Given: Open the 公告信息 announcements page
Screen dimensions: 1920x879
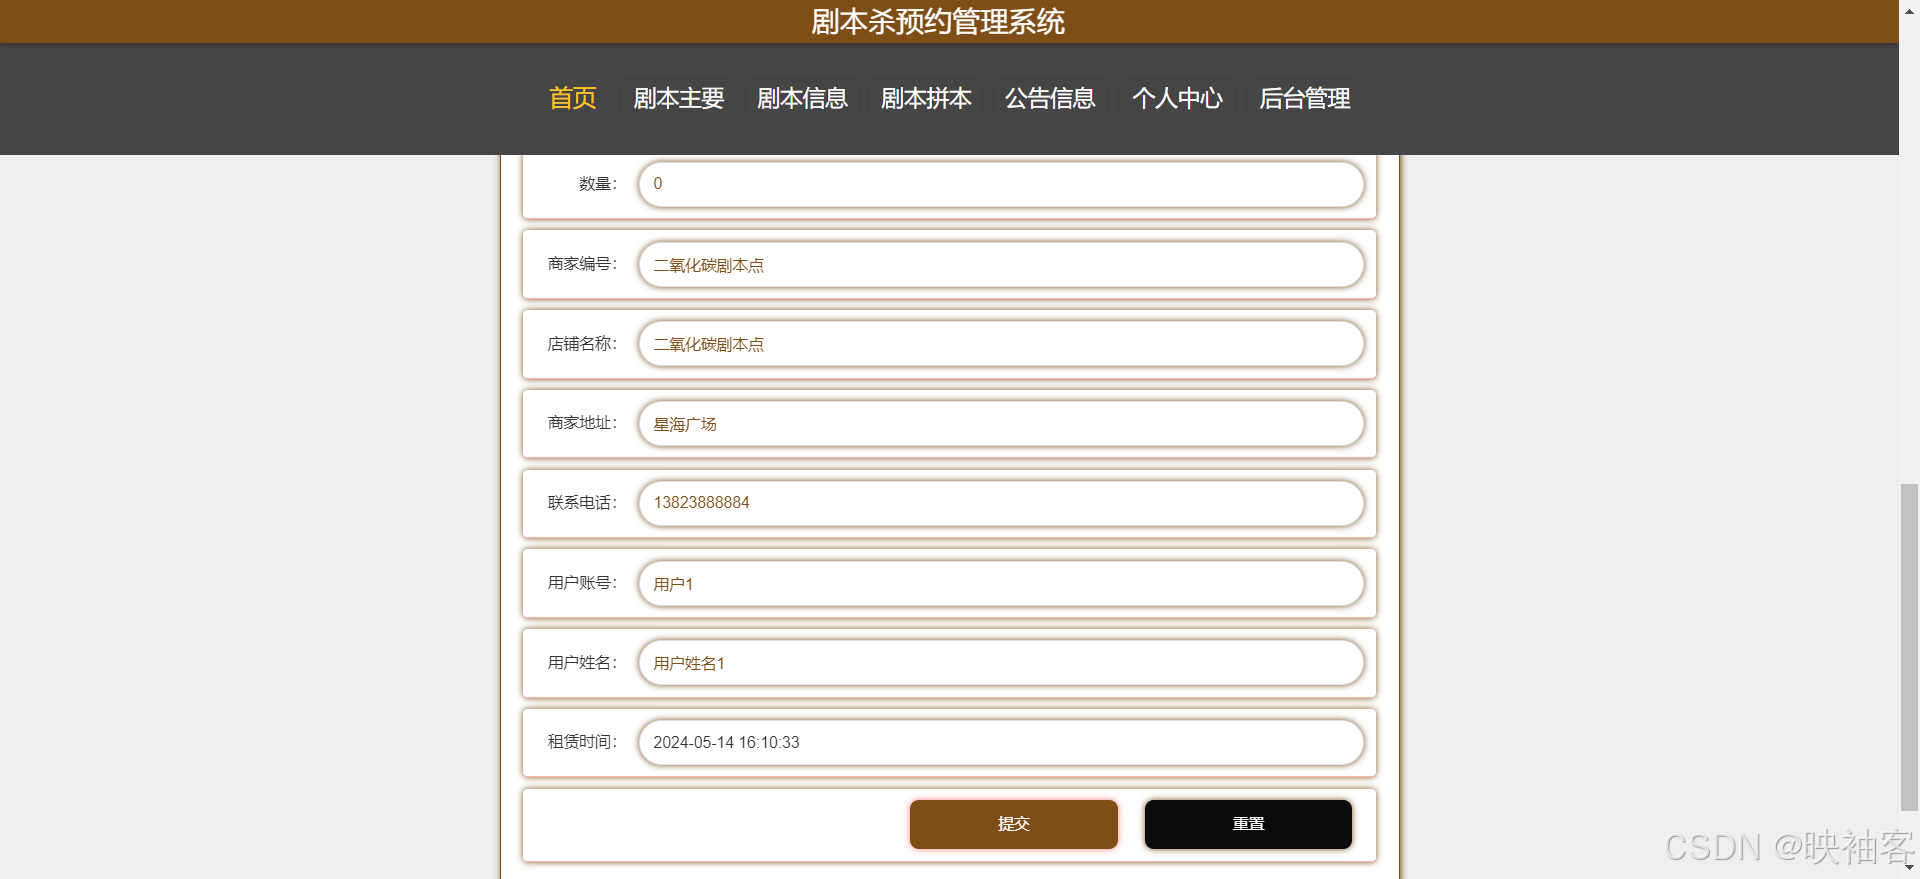Looking at the screenshot, I should (1049, 98).
